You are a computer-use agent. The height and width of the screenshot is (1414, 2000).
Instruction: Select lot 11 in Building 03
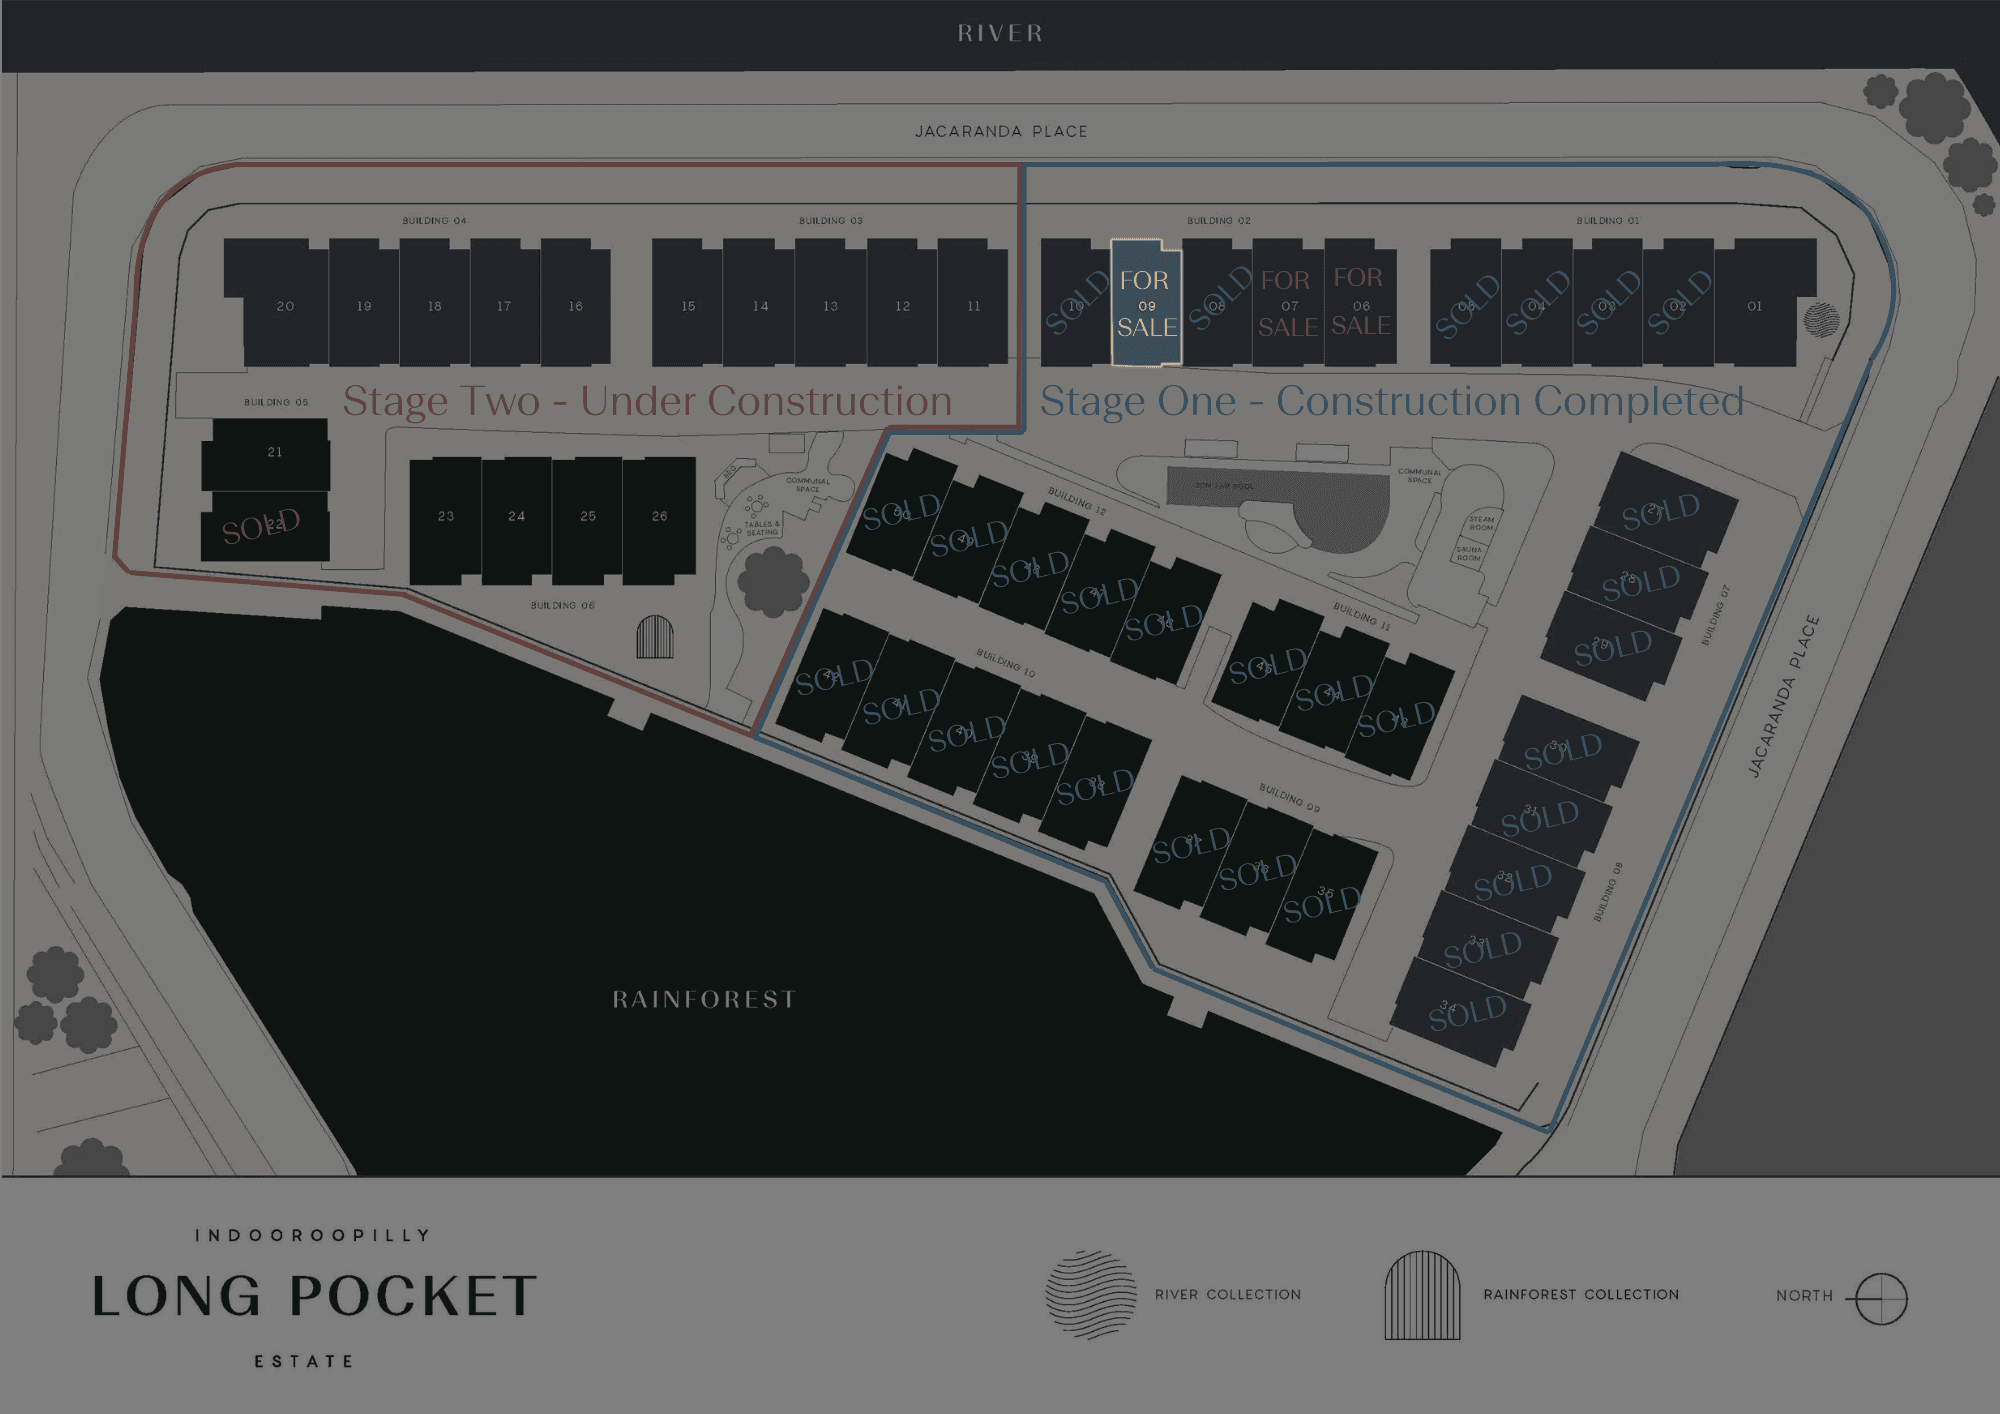click(973, 303)
